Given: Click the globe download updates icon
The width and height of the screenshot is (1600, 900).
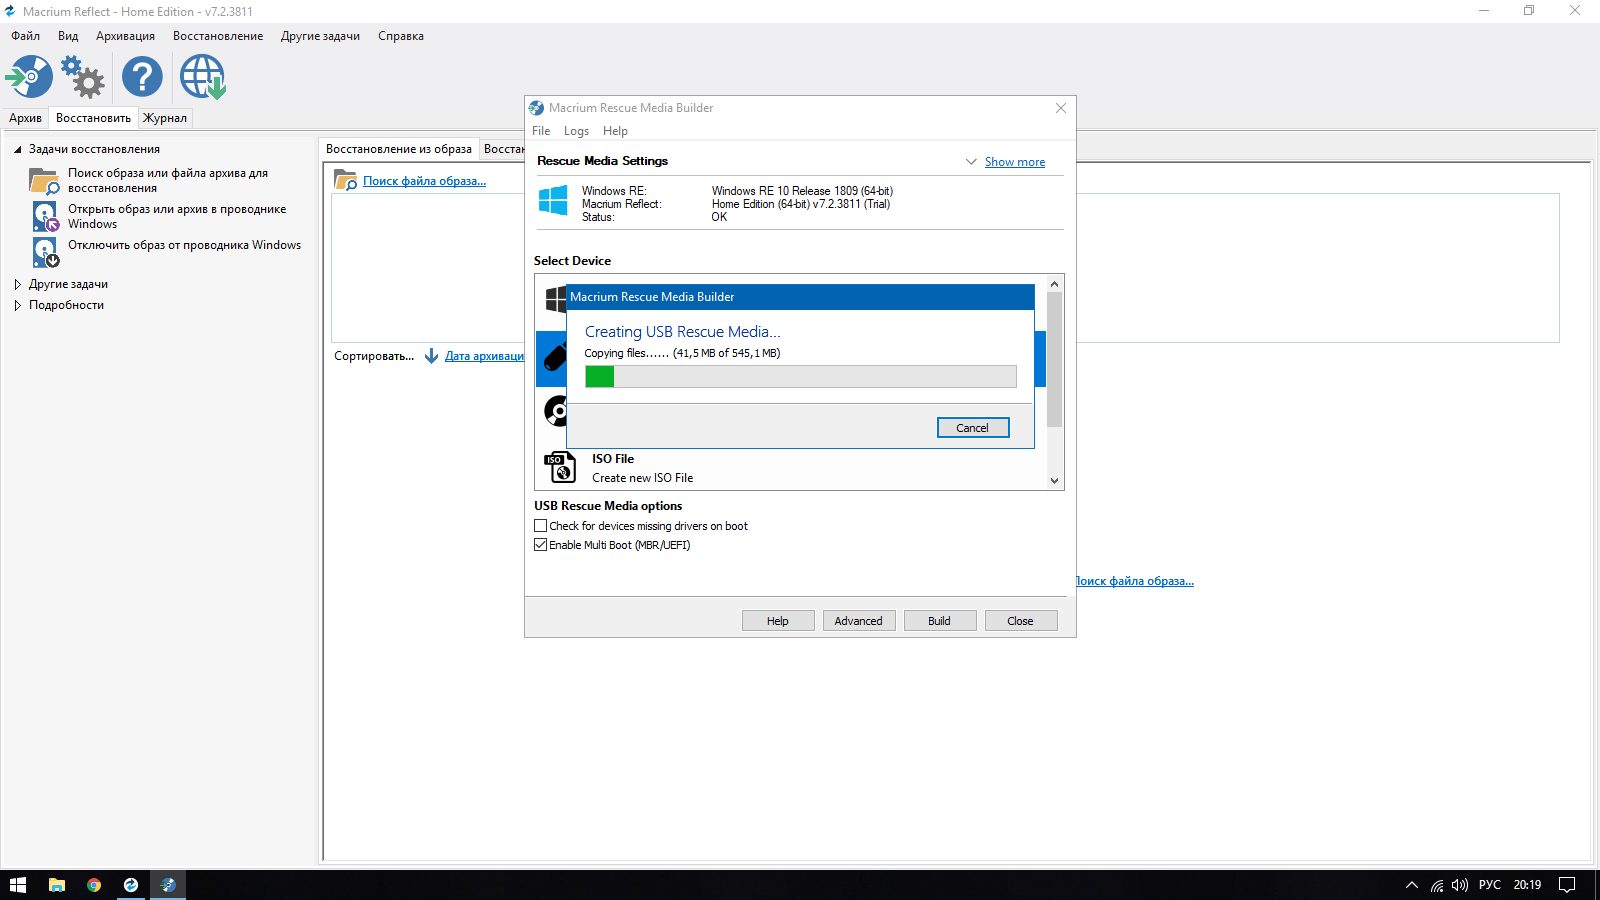Looking at the screenshot, I should pyautogui.click(x=203, y=77).
